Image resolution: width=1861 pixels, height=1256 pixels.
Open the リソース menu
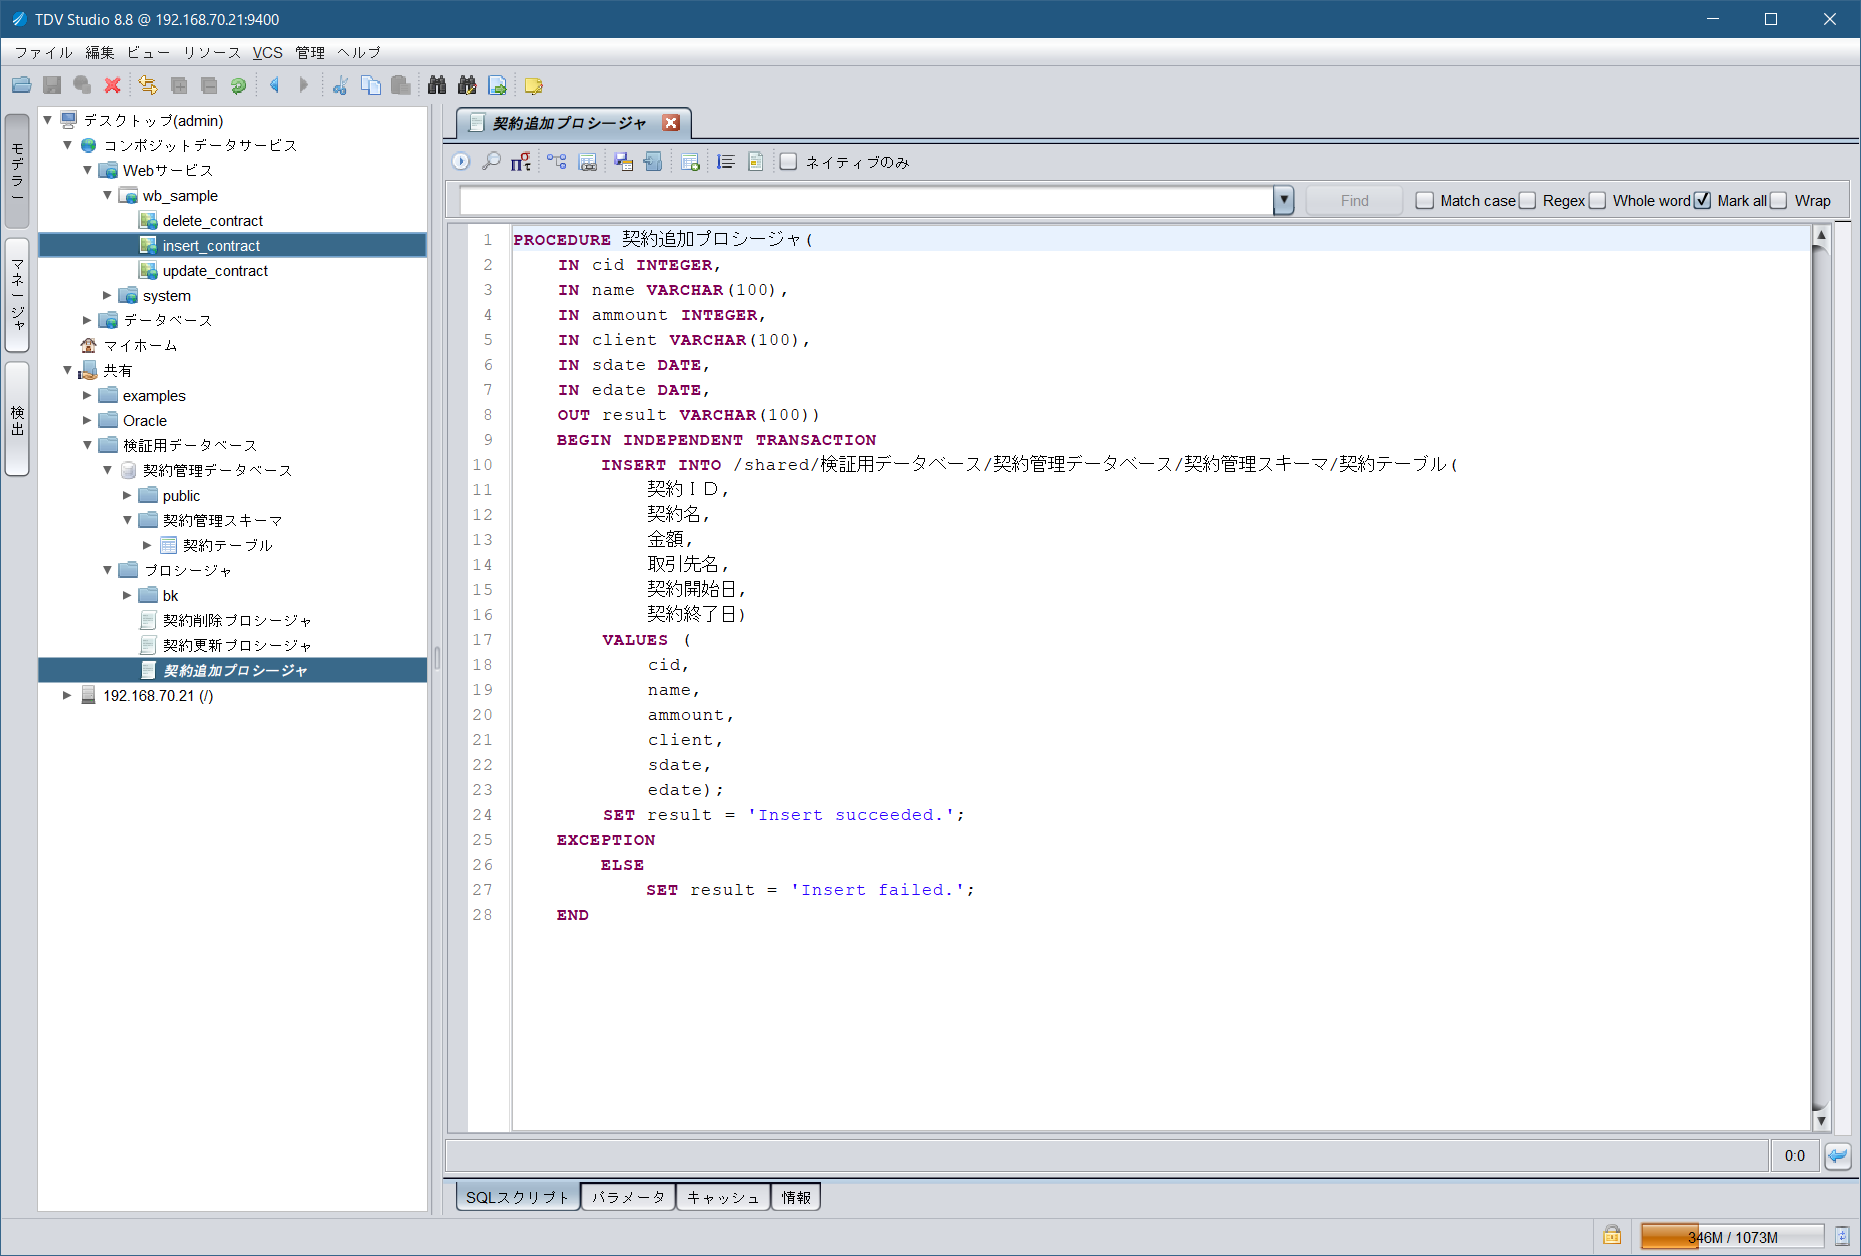(x=211, y=52)
